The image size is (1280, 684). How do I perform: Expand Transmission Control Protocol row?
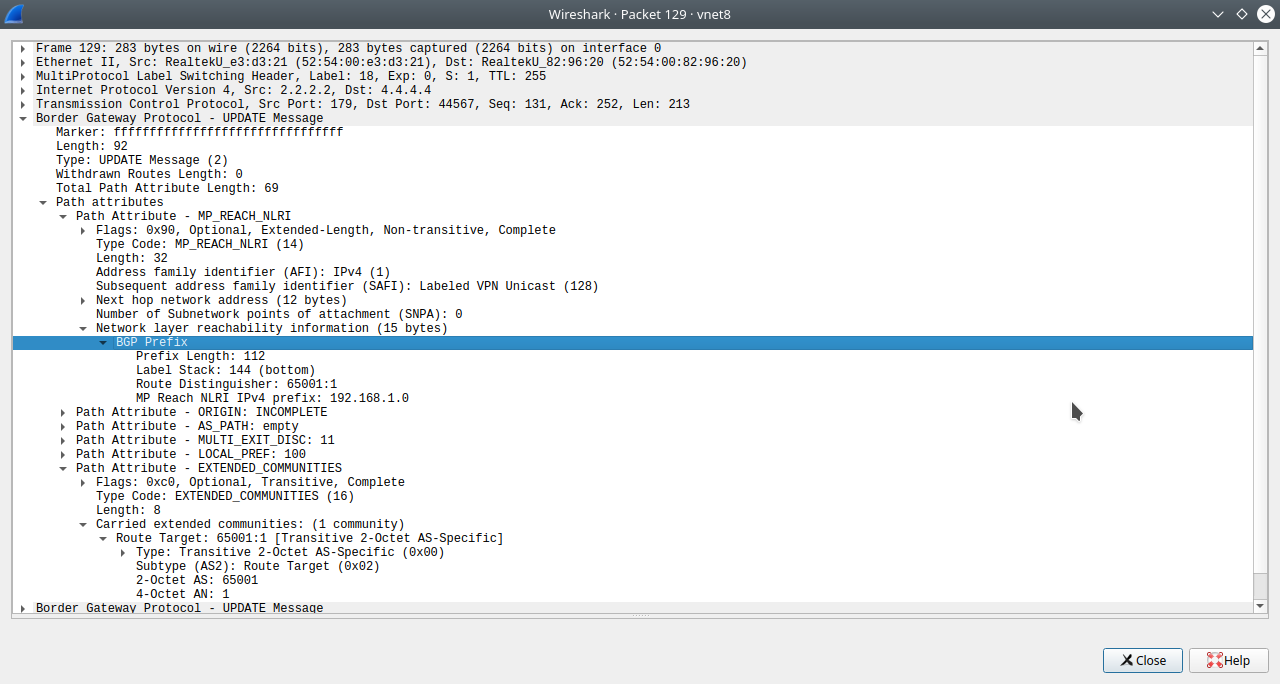[22, 104]
